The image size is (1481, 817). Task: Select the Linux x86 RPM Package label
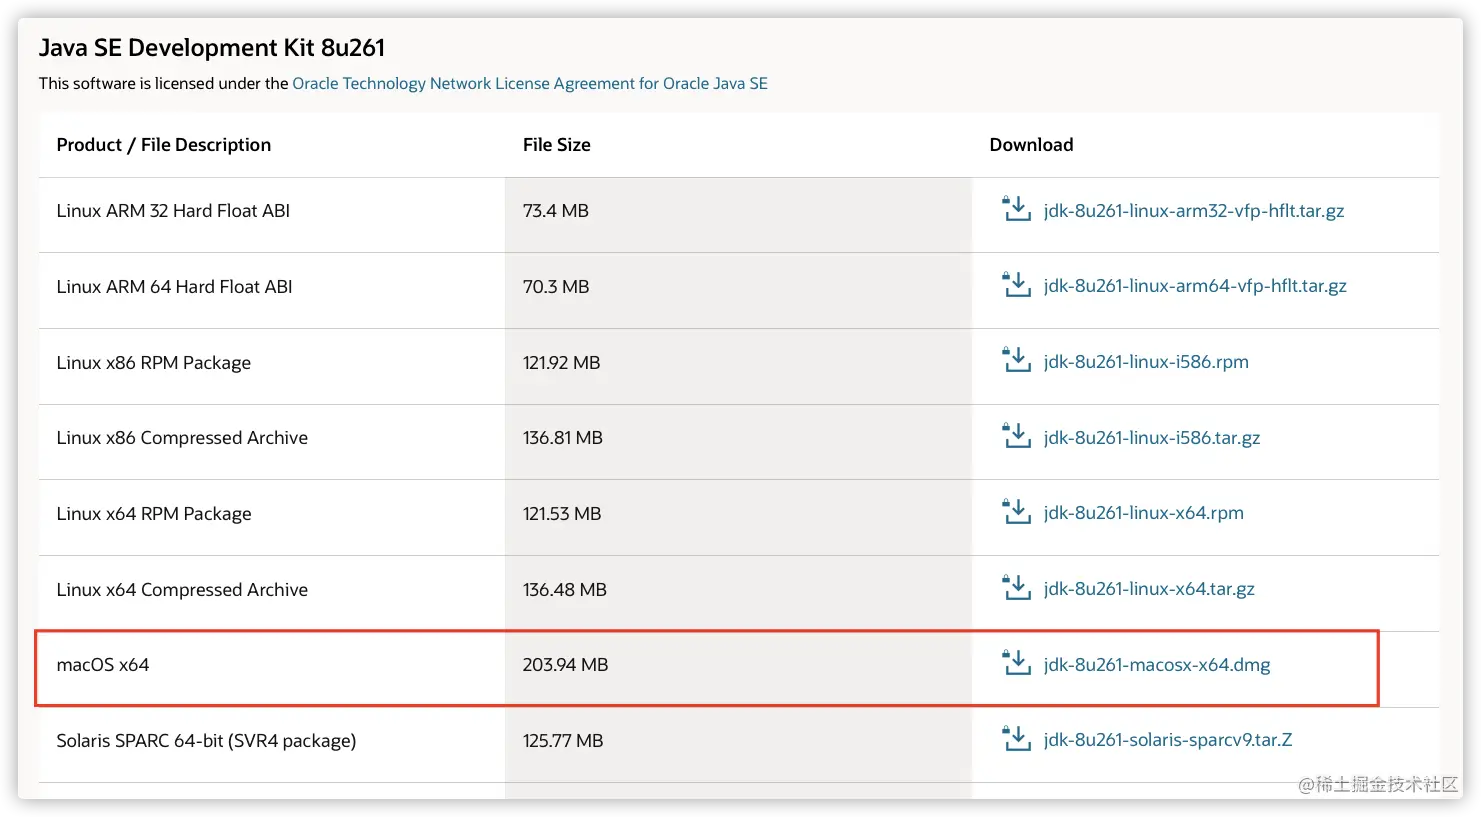pos(154,363)
